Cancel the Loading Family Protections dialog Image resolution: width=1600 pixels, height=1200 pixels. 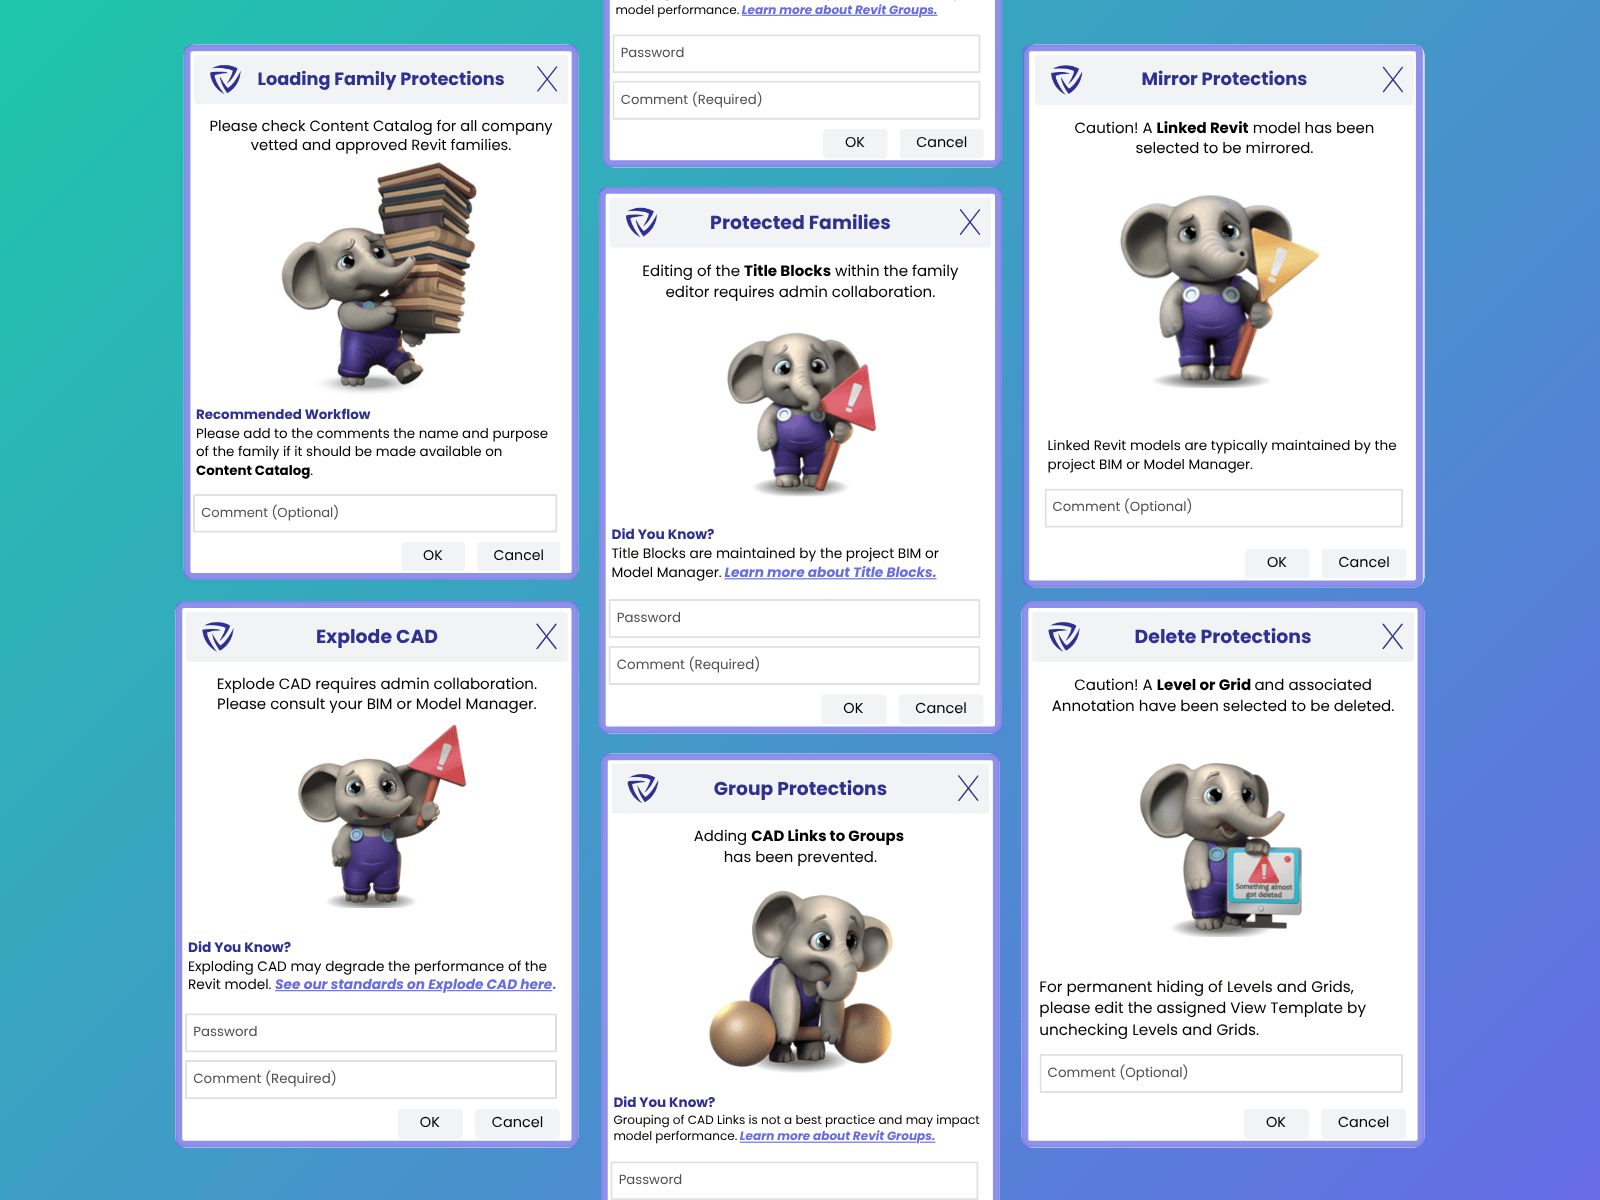[518, 555]
